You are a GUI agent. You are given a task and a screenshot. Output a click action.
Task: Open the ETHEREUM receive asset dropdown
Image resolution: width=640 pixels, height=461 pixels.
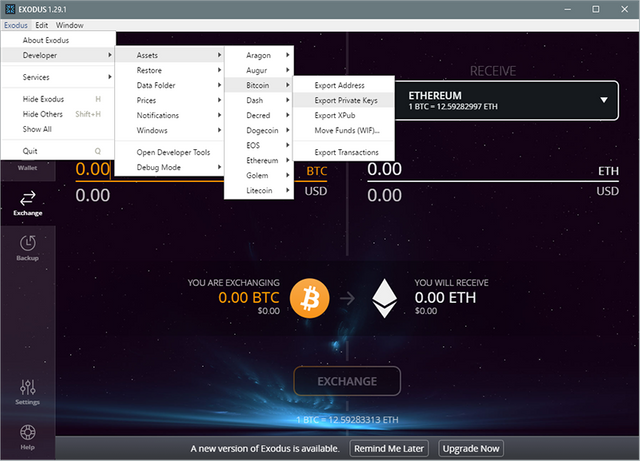point(507,100)
